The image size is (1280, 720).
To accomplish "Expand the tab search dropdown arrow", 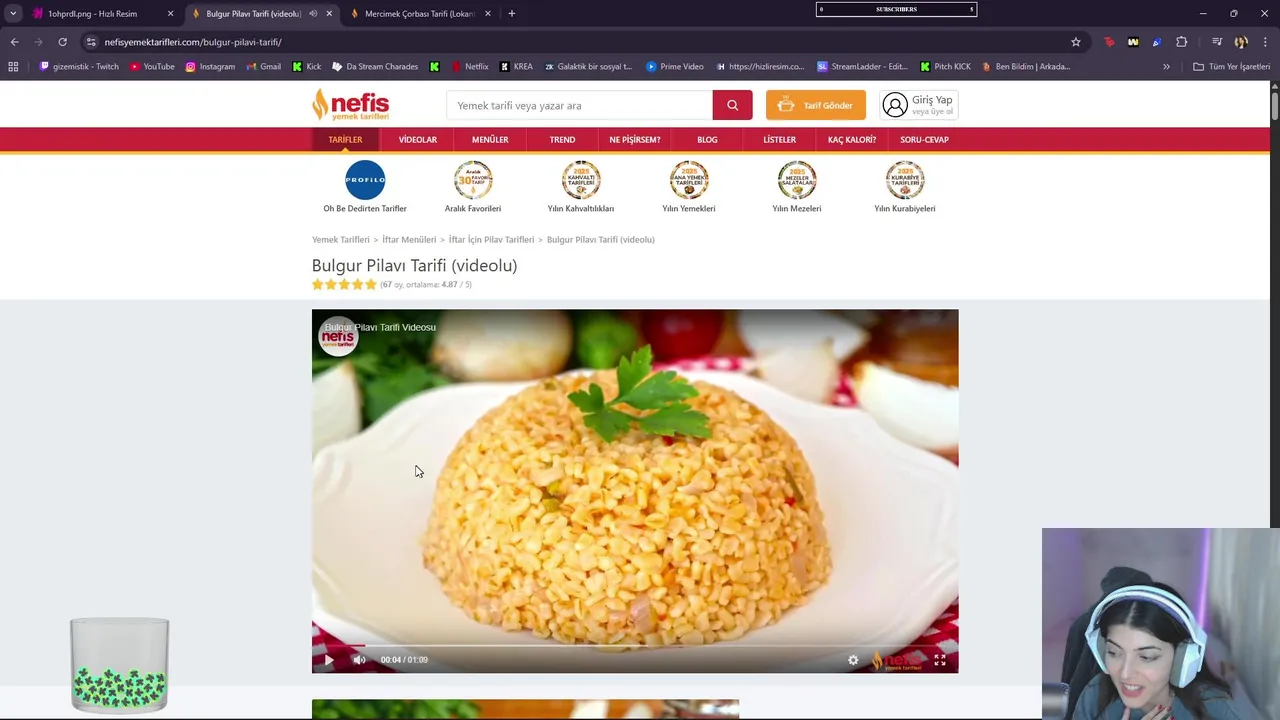I will [13, 14].
